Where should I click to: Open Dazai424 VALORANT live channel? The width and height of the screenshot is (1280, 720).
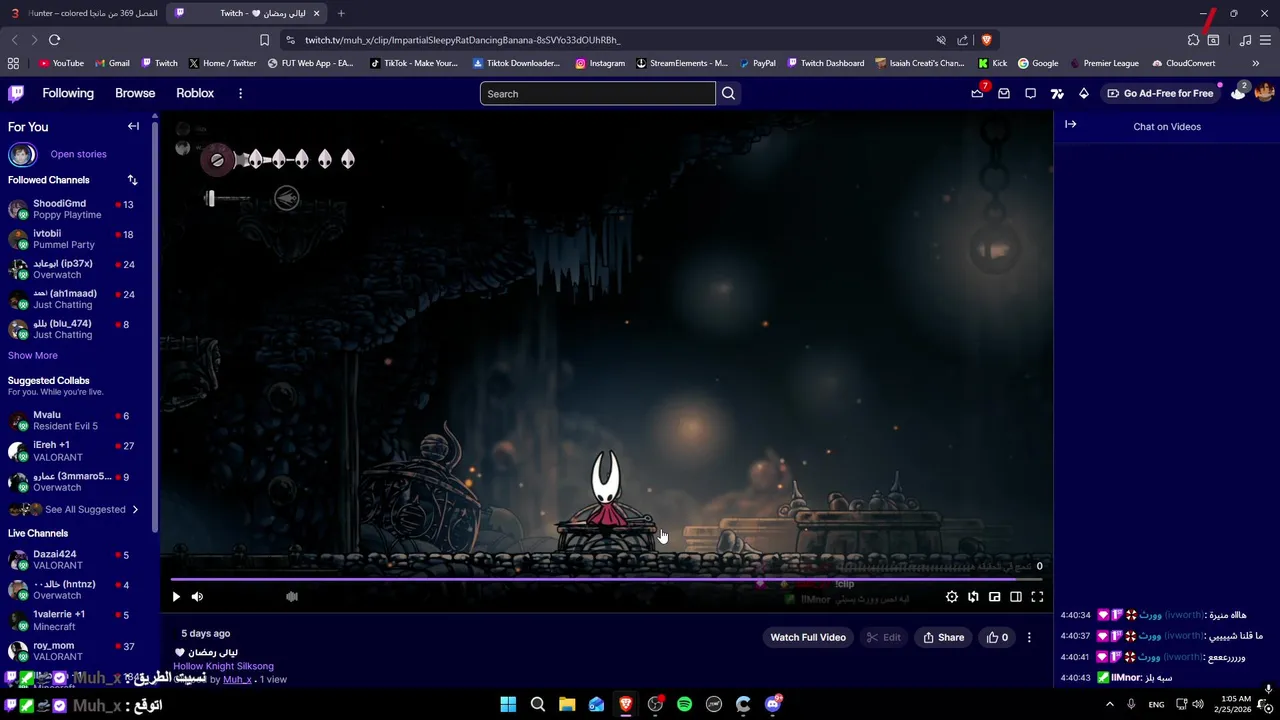click(77, 559)
